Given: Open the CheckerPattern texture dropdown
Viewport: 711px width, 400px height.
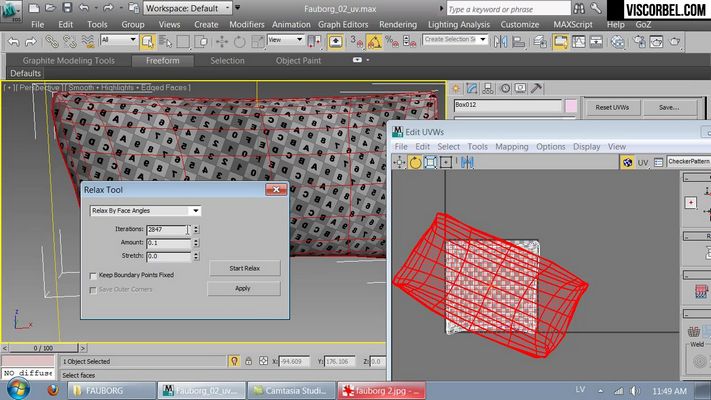Looking at the screenshot, I should click(x=688, y=161).
